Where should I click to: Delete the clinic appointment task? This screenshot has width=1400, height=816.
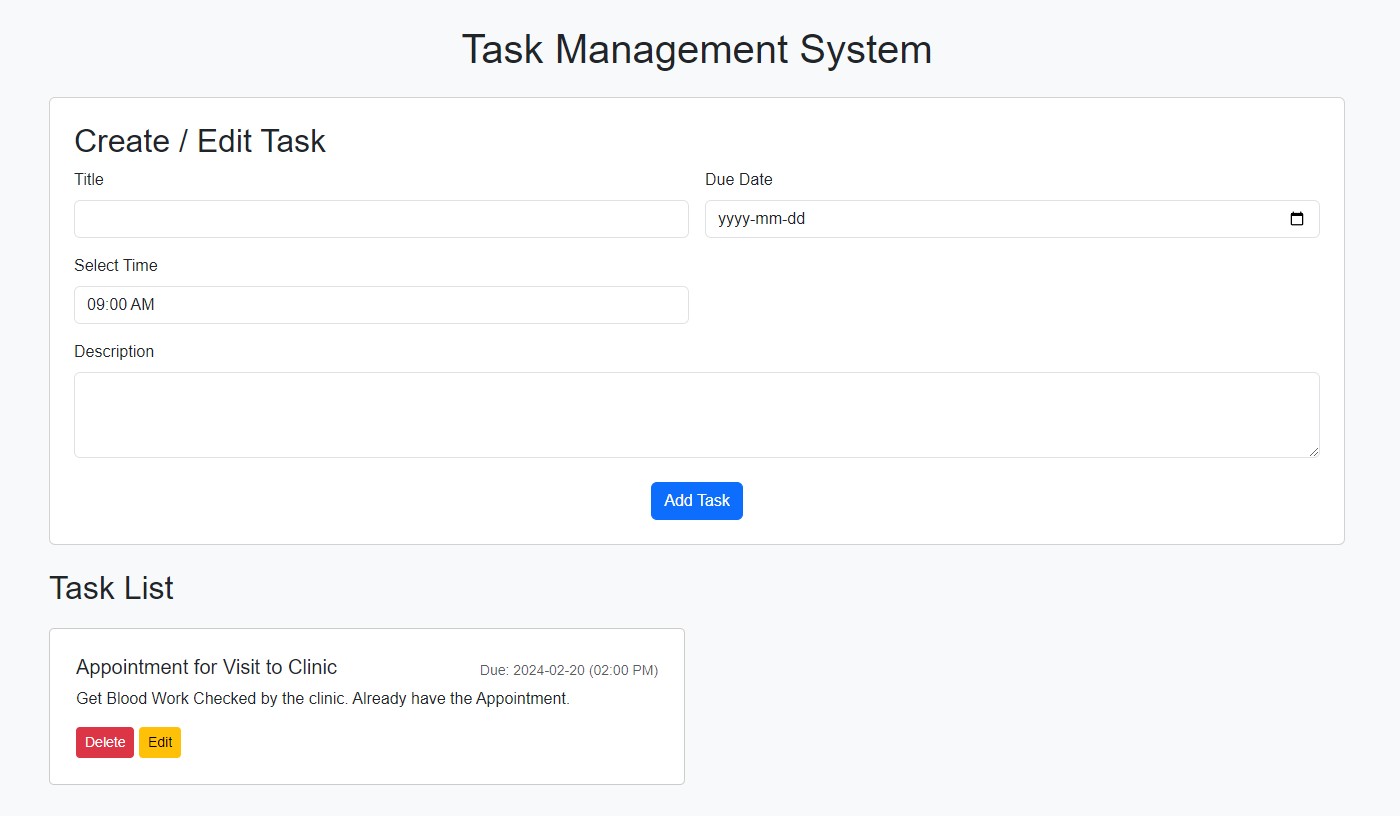(104, 742)
